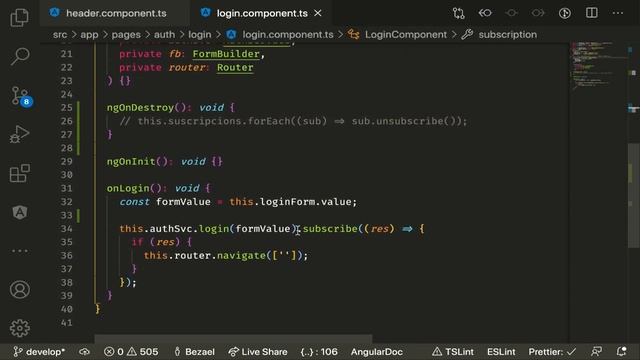
Task: Open the Angular extension panel
Action: (20, 212)
